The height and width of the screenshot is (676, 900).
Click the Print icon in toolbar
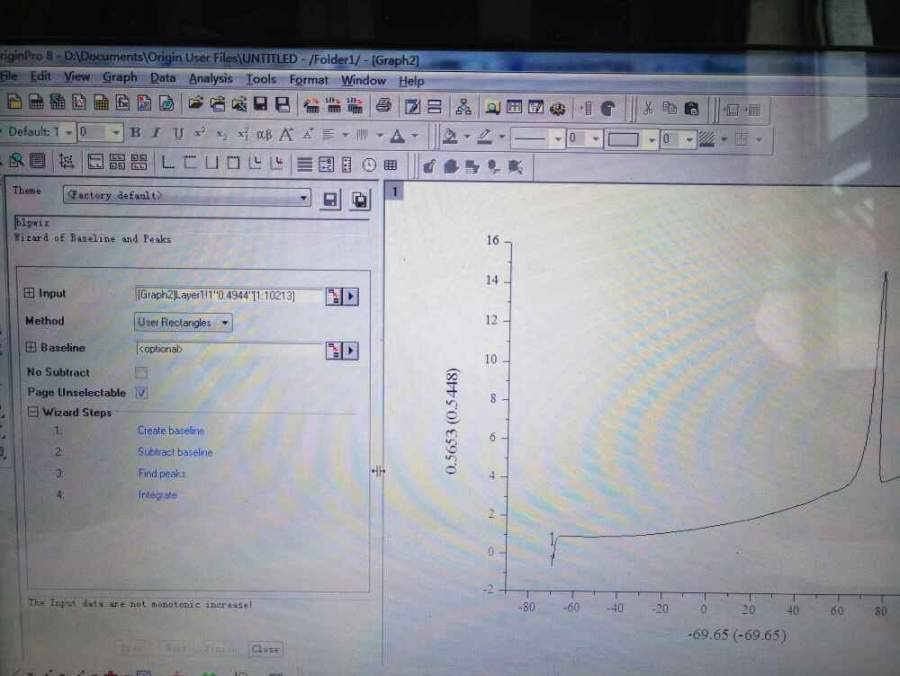[383, 105]
